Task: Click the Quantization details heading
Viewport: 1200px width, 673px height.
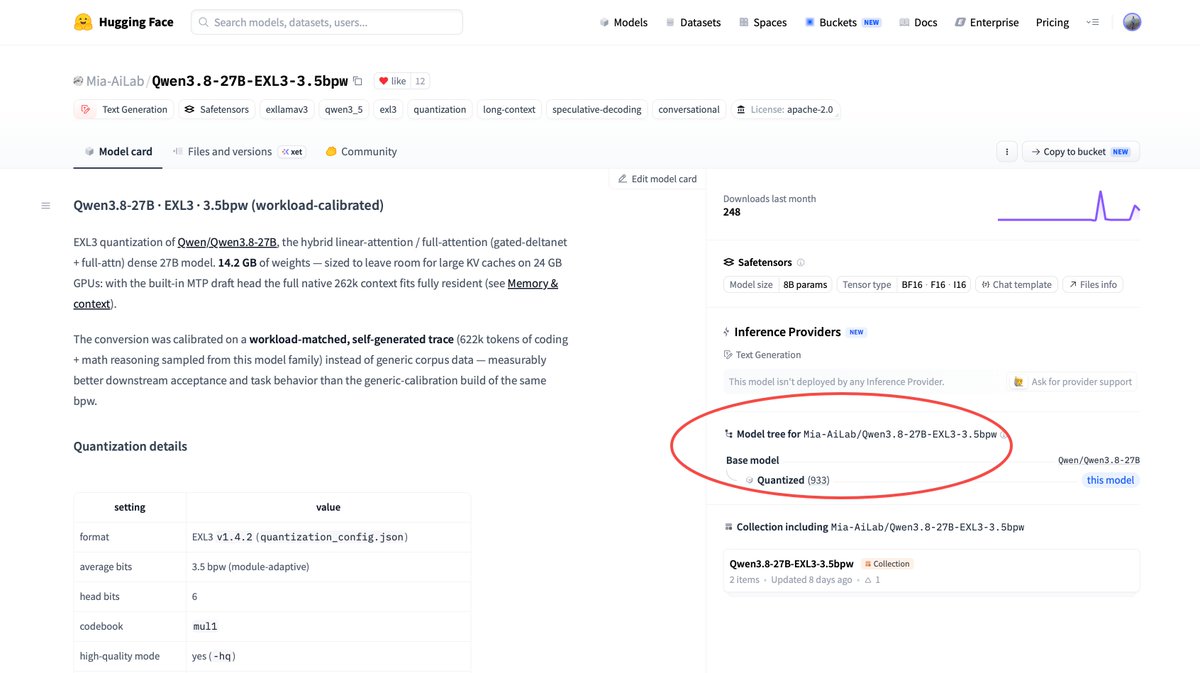Action: click(130, 446)
